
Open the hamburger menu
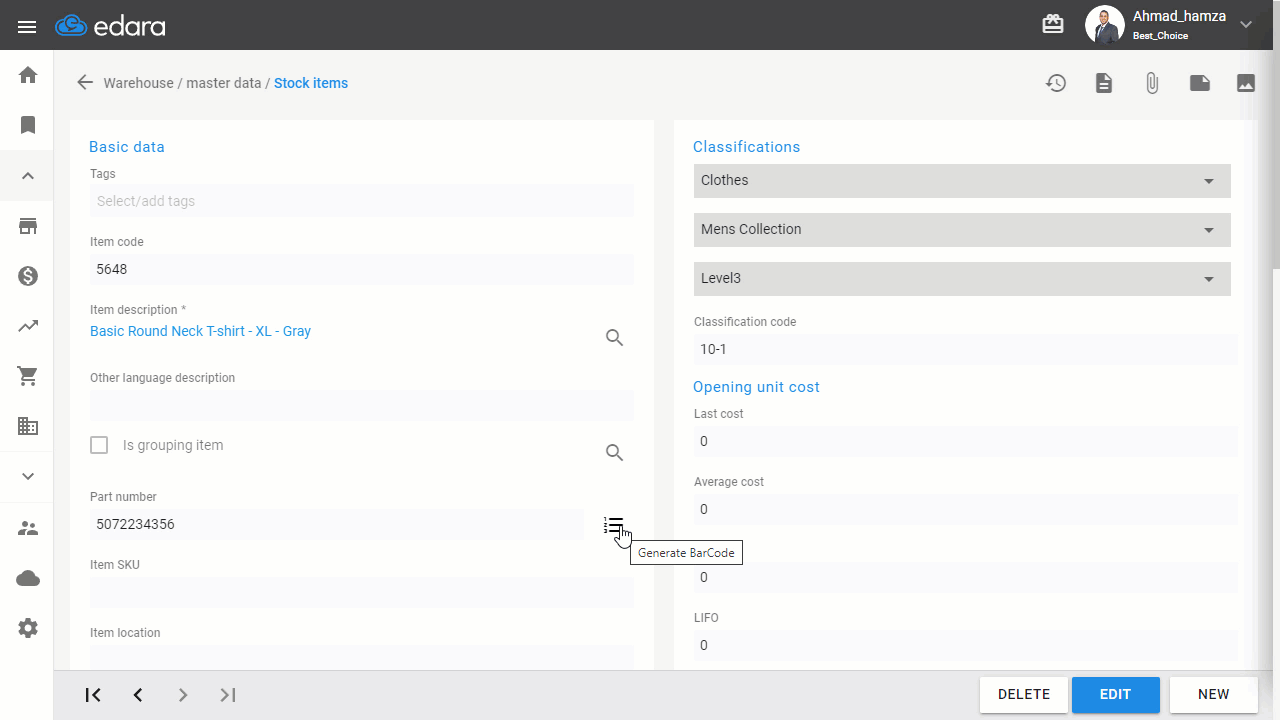point(27,26)
